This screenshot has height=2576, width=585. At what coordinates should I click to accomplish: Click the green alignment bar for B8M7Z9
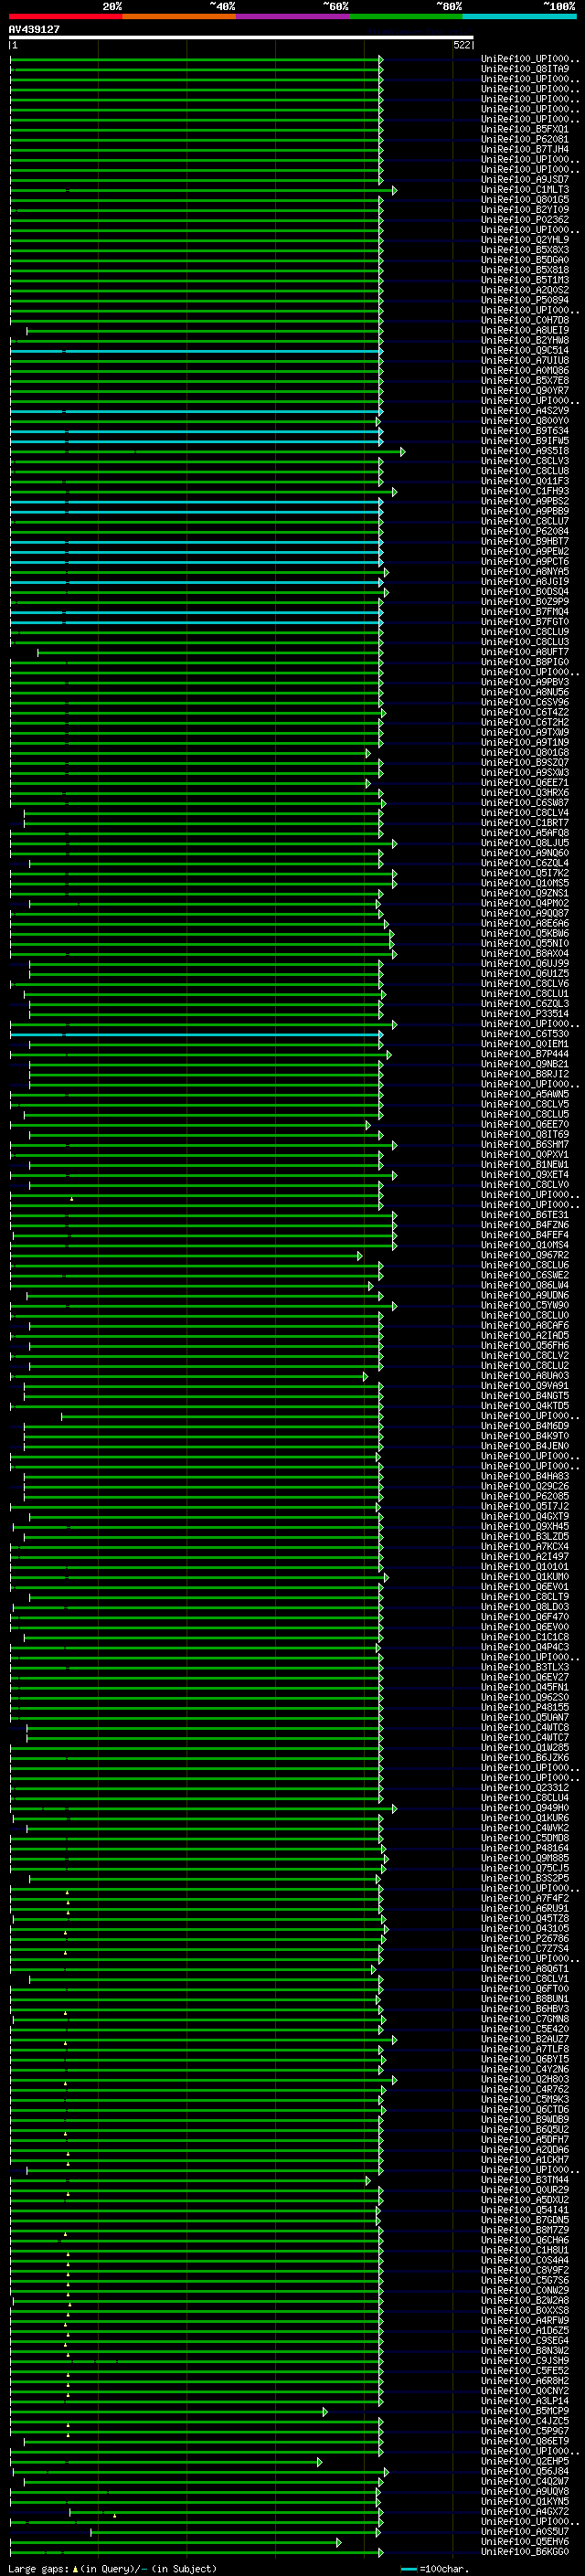tap(195, 2230)
